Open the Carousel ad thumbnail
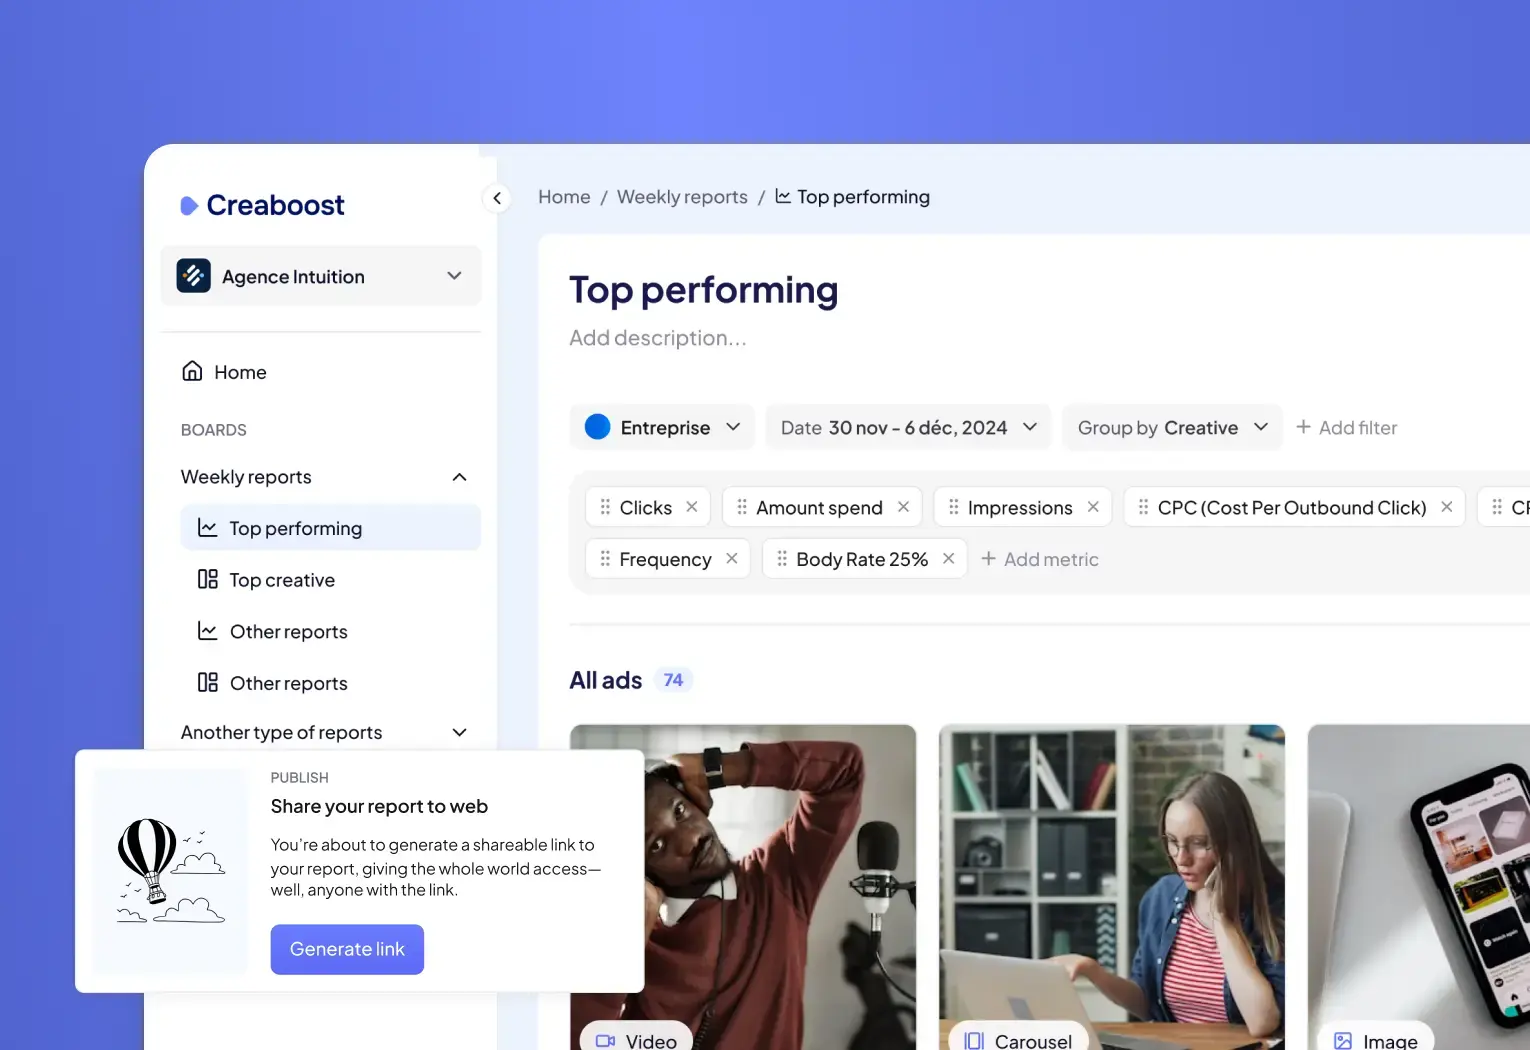 coord(1112,887)
